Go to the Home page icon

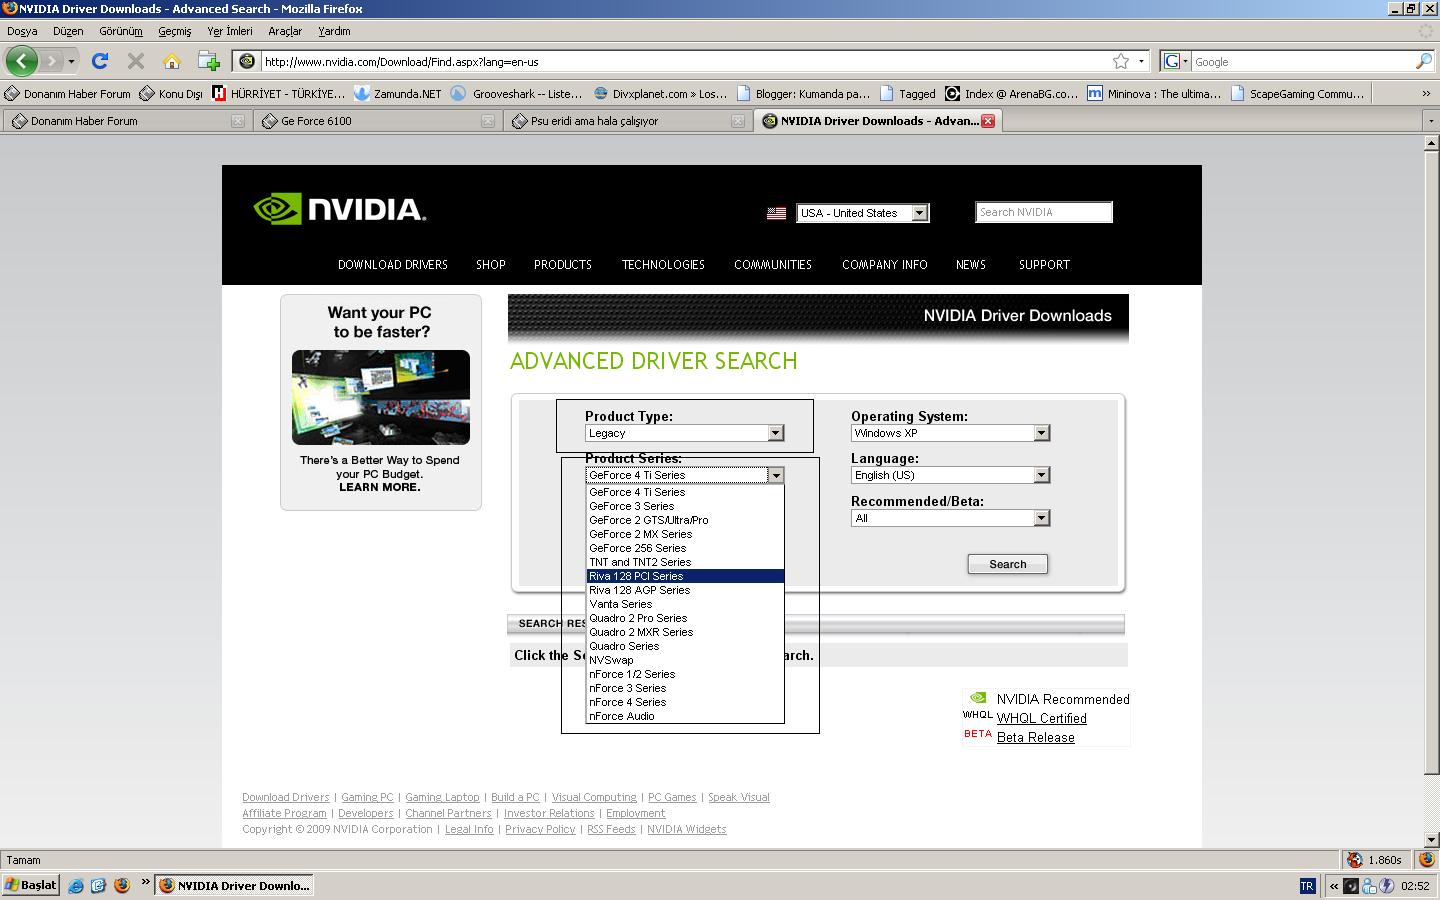tap(172, 61)
